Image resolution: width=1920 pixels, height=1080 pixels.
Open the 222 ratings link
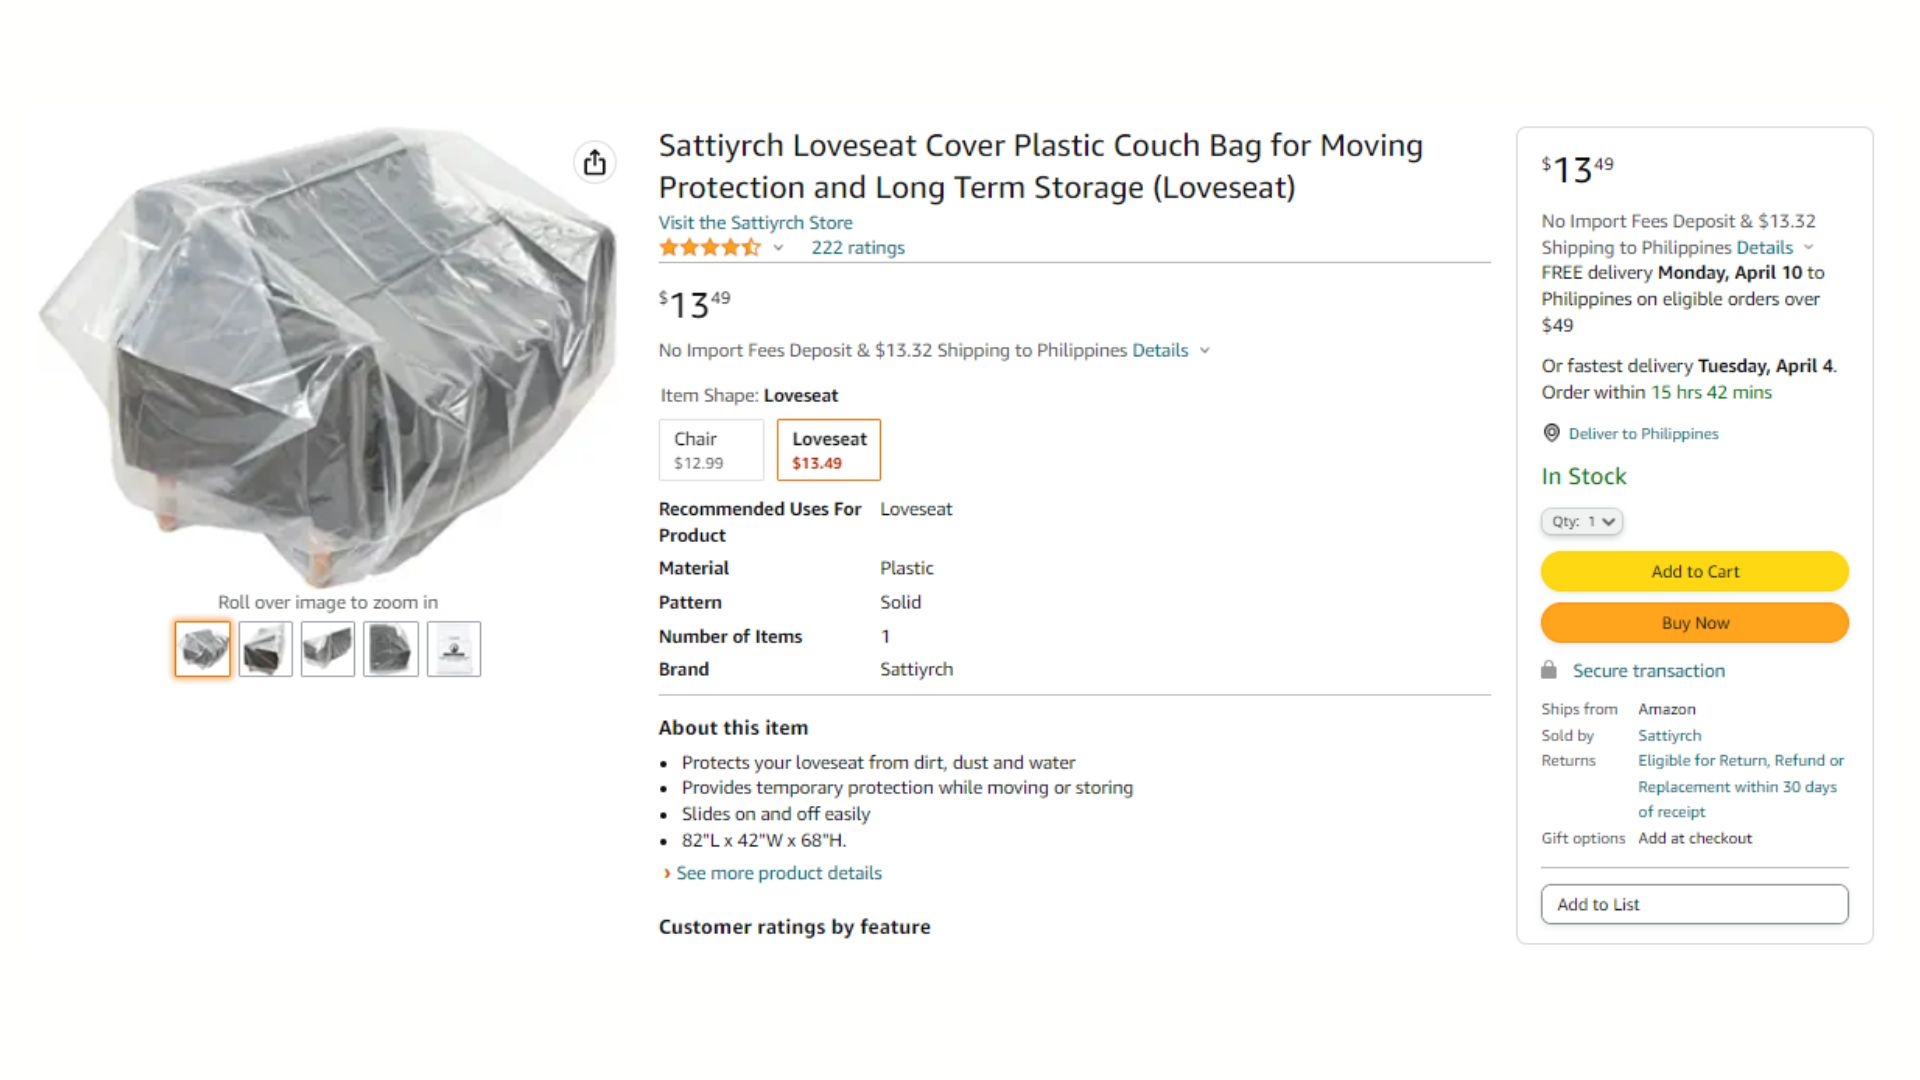point(858,247)
